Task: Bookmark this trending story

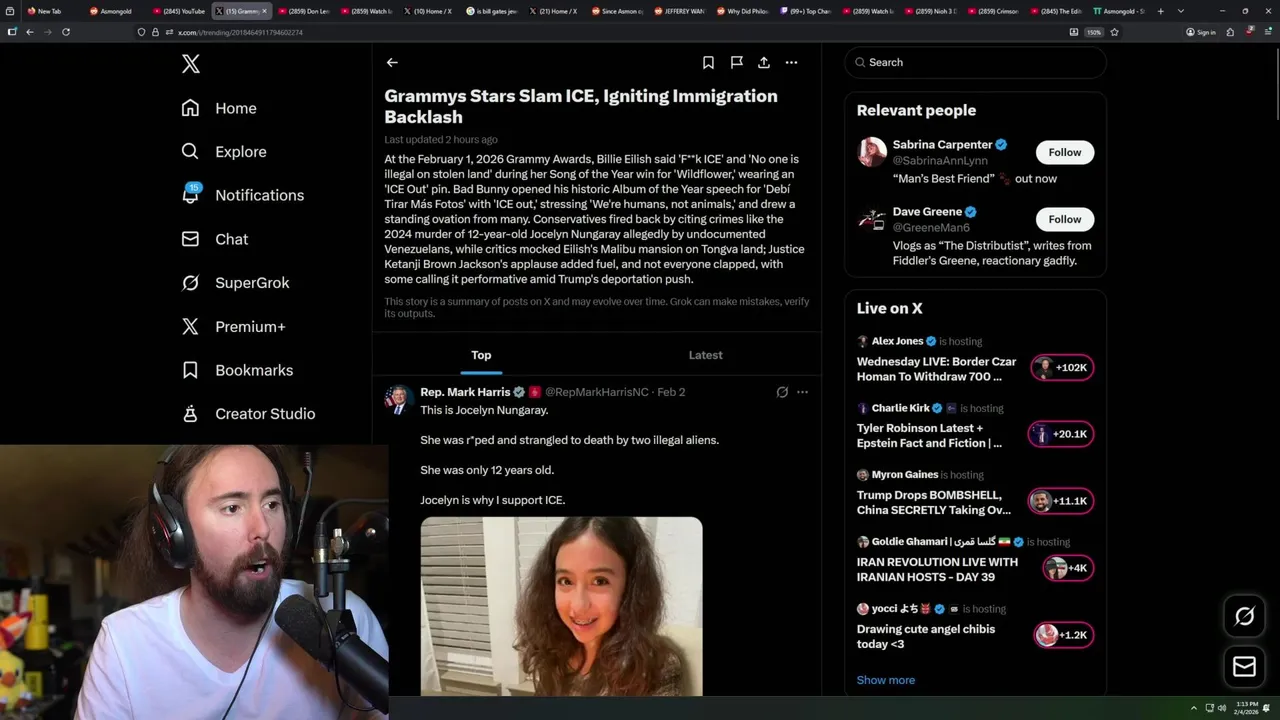Action: tap(708, 62)
